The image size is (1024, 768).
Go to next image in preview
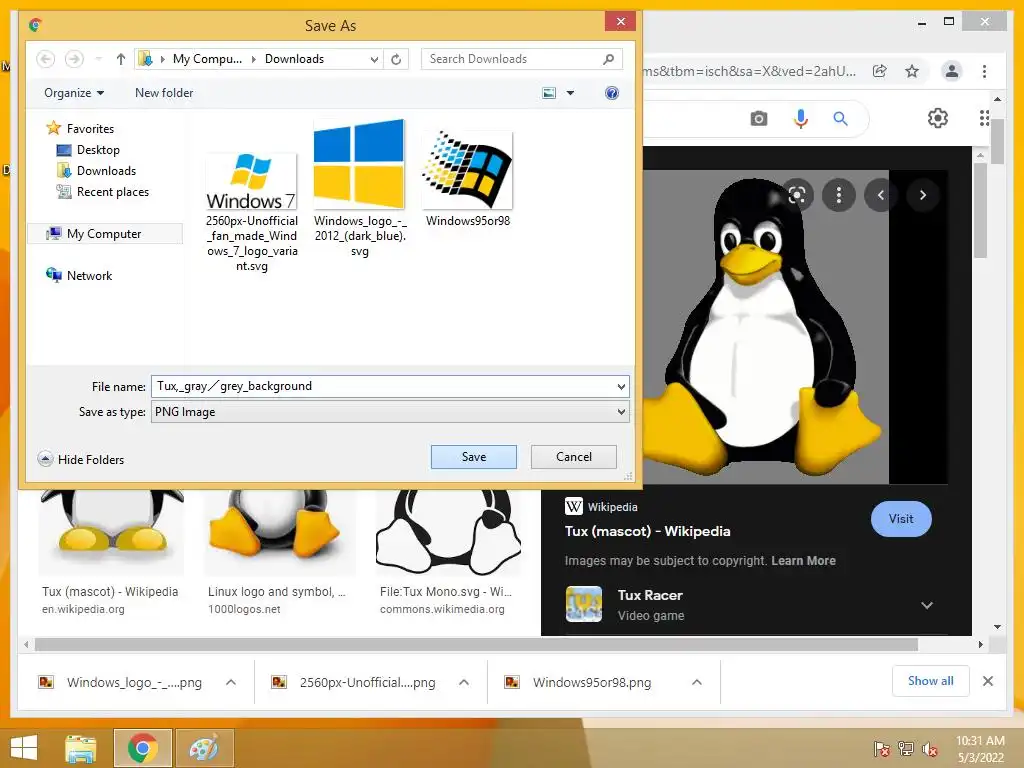(923, 195)
